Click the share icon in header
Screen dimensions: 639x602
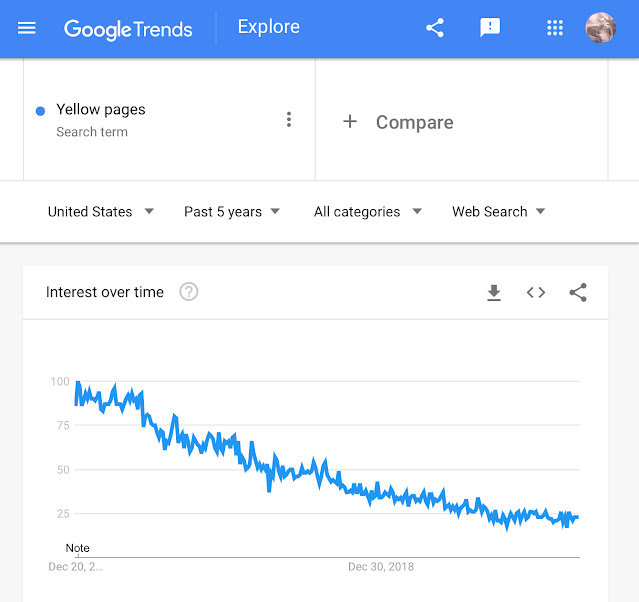click(435, 28)
